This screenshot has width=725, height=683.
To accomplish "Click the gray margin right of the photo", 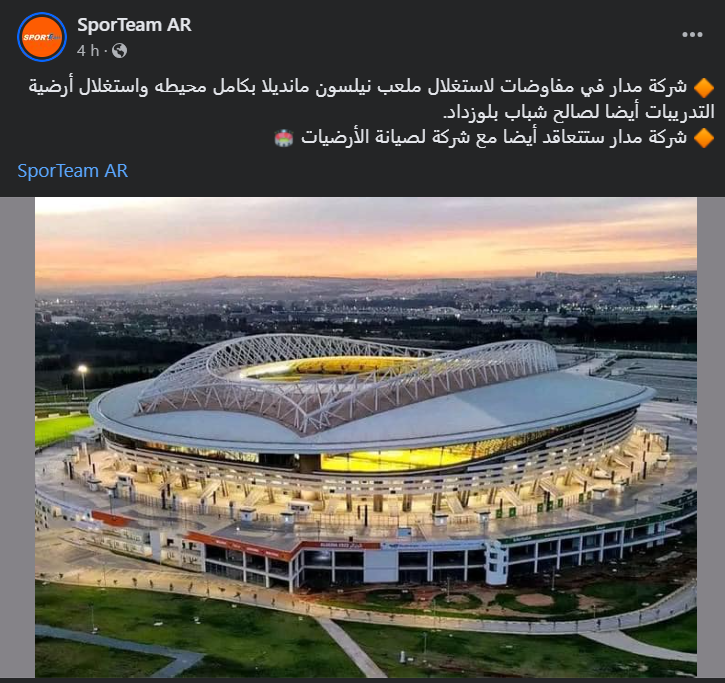I will click(x=711, y=437).
